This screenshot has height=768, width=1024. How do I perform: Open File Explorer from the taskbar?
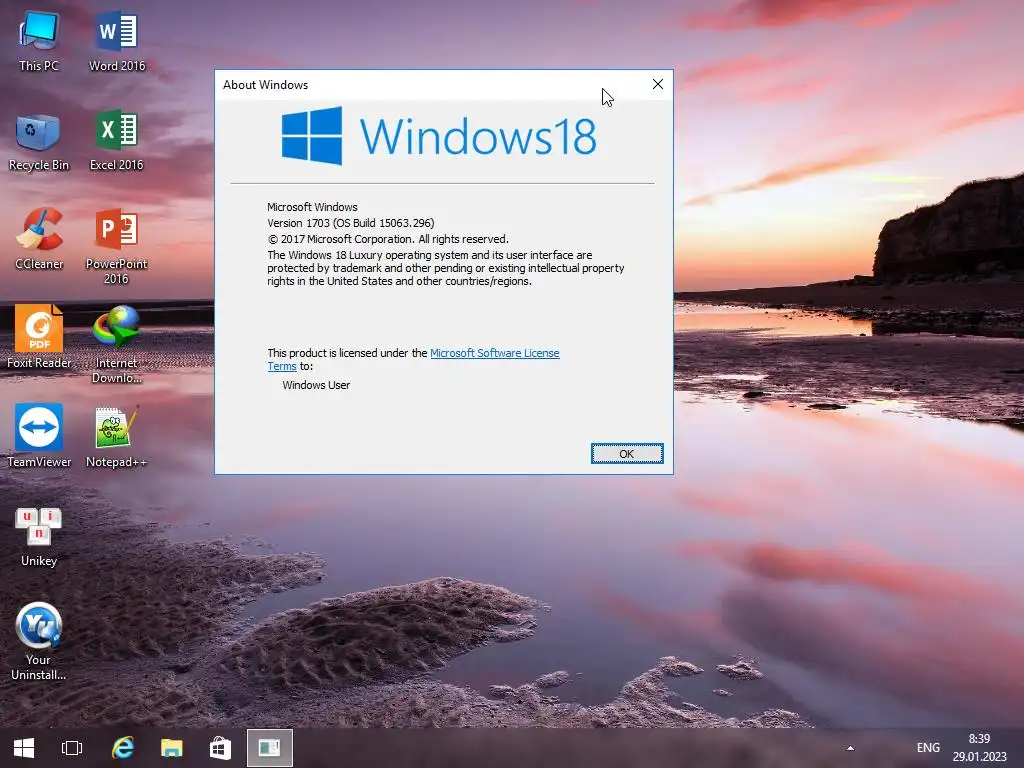[x=172, y=748]
